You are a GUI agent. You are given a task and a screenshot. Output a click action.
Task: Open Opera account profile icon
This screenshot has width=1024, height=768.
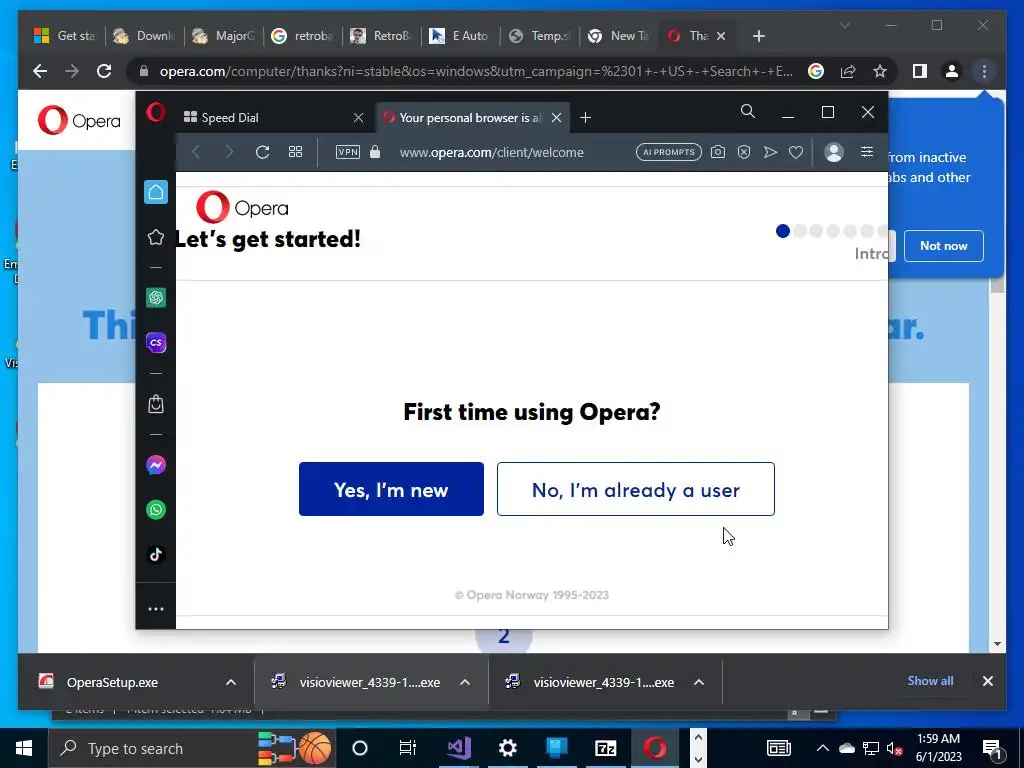pyautogui.click(x=833, y=152)
